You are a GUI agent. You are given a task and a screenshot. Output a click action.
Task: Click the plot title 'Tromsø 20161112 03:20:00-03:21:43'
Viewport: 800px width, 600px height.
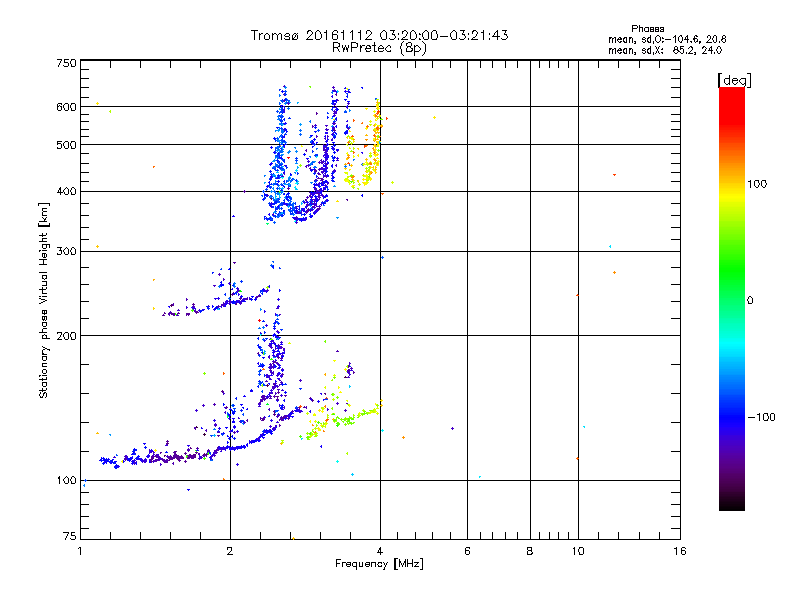[x=379, y=35]
